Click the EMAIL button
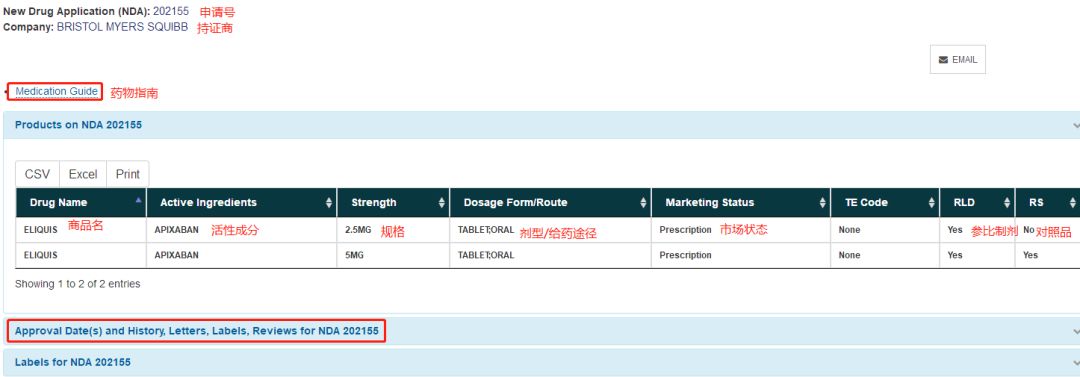Viewport: 1080px width, 377px height. (x=957, y=59)
